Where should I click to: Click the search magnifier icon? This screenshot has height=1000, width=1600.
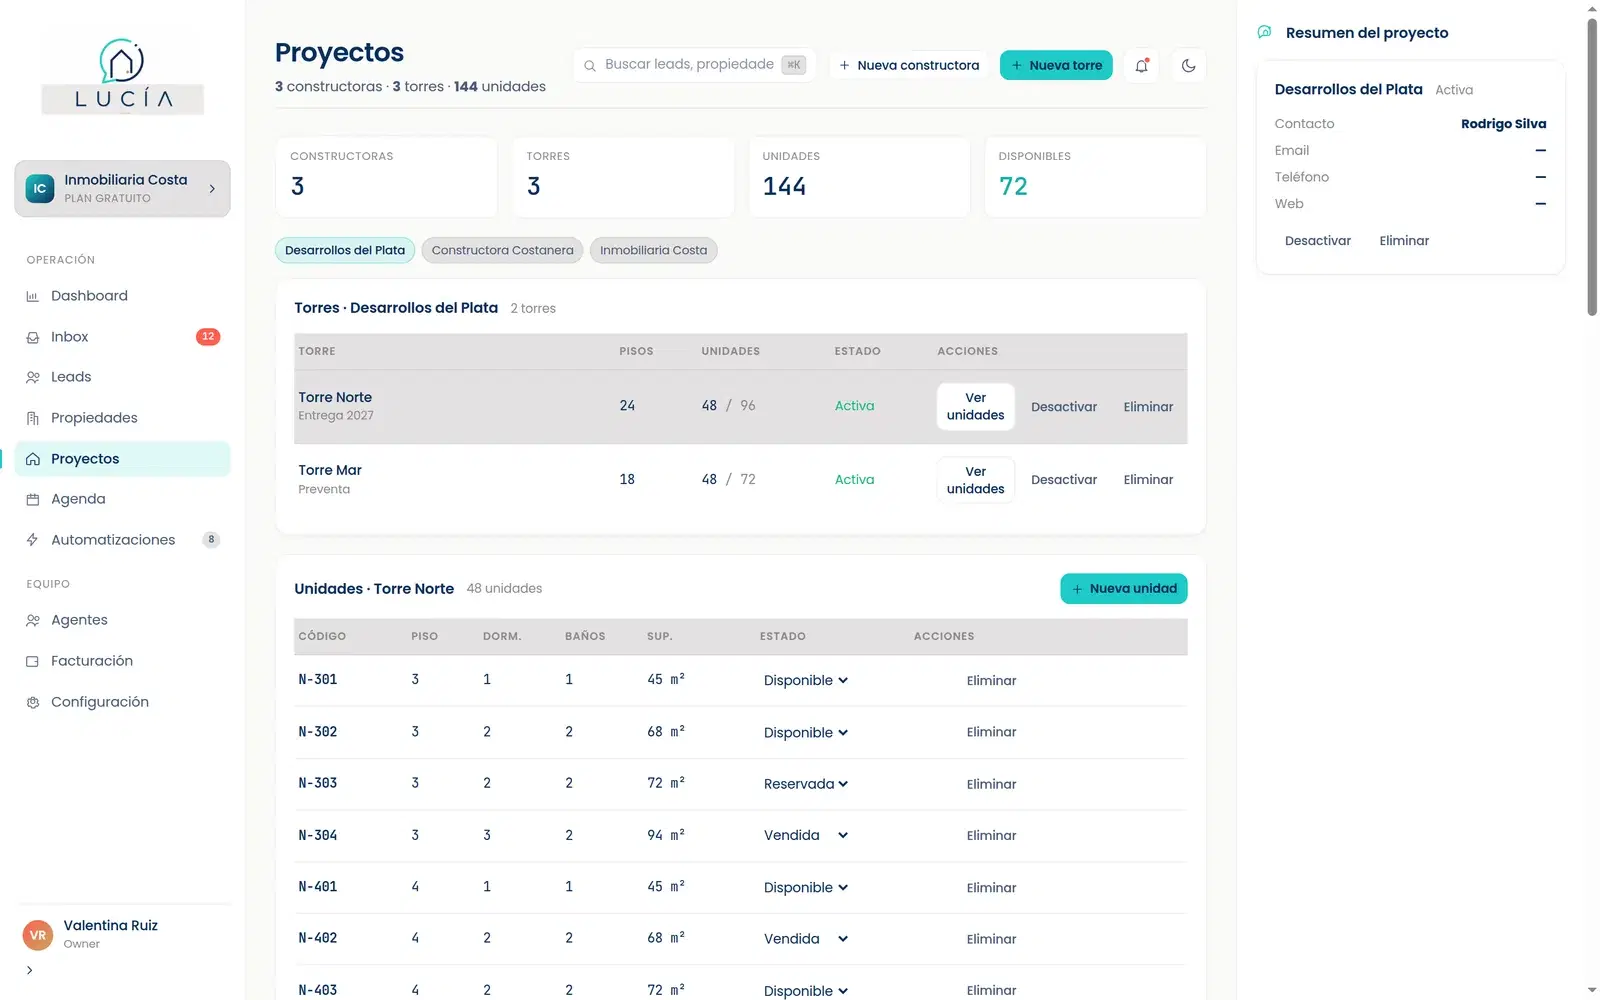pos(590,65)
